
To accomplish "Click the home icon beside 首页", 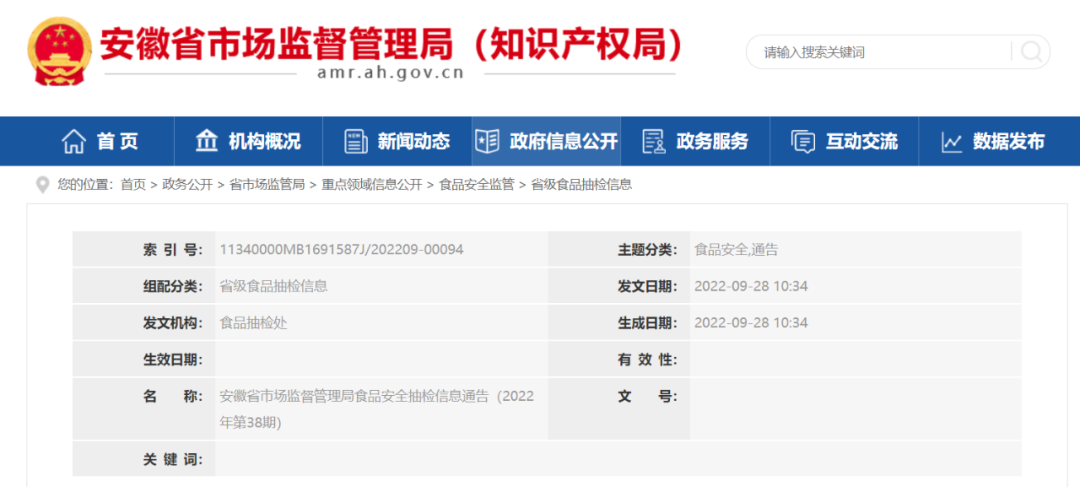I will click(74, 142).
